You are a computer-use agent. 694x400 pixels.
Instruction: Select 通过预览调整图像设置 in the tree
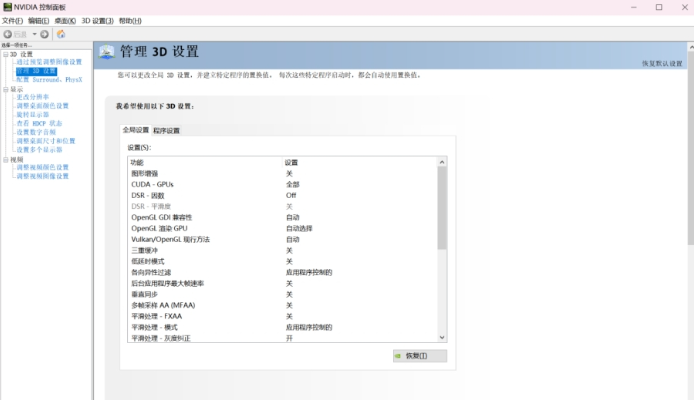point(49,62)
